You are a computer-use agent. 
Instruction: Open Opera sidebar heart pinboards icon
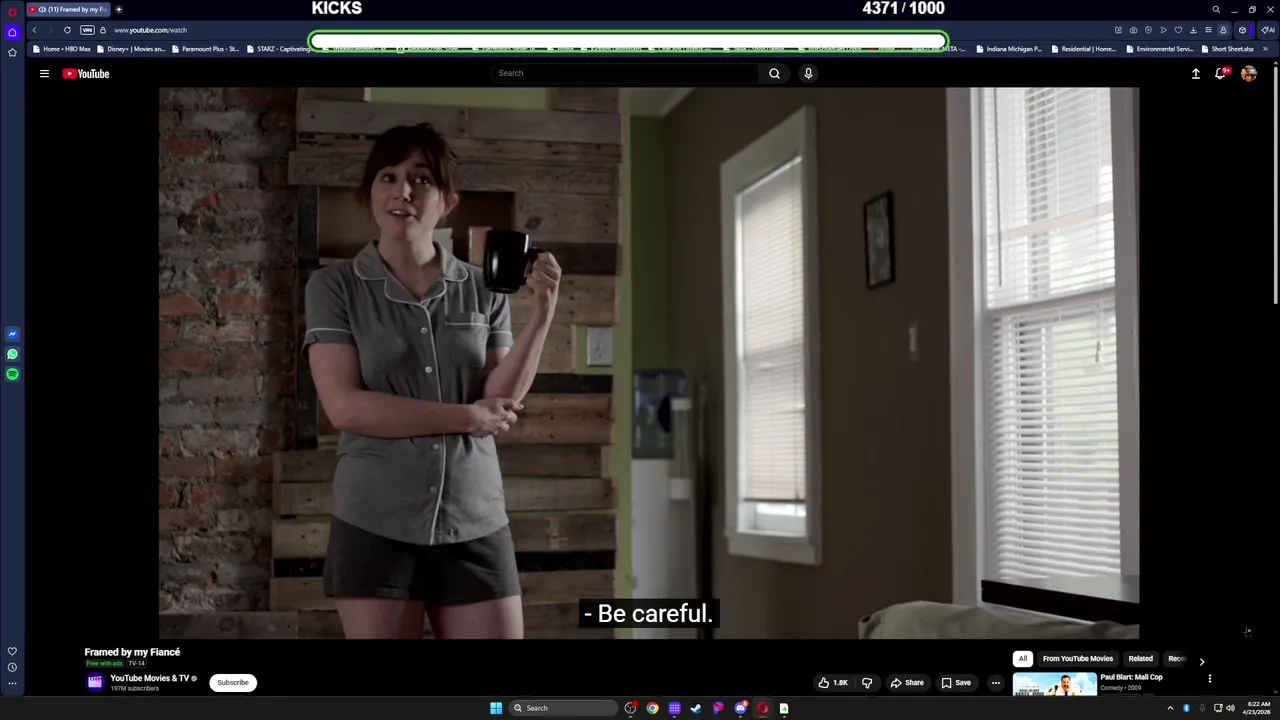pyautogui.click(x=12, y=651)
